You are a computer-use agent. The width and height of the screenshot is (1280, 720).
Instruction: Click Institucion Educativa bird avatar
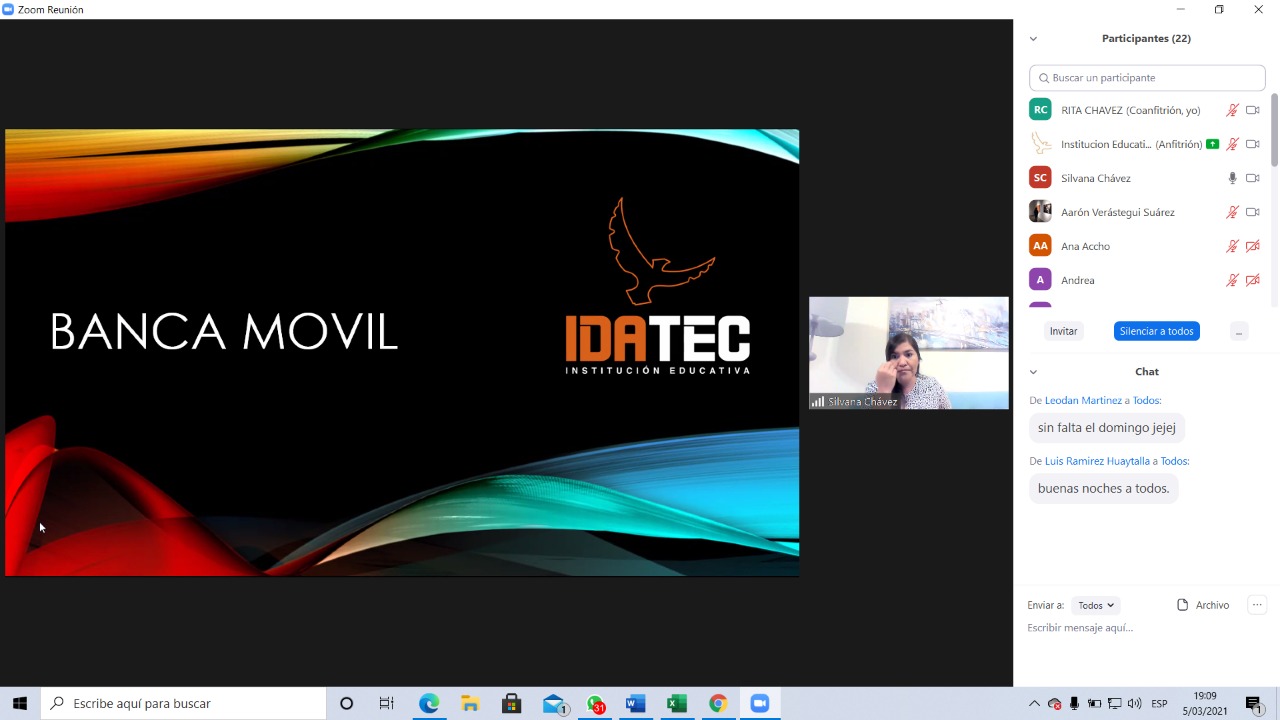coord(1040,144)
